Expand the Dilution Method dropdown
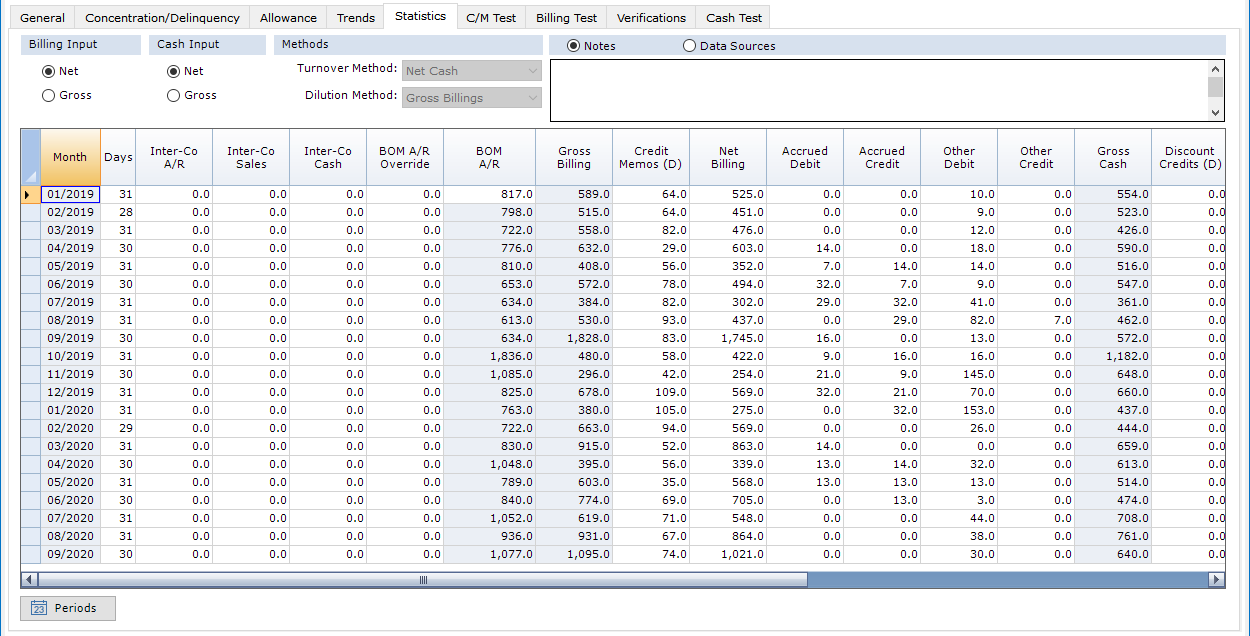This screenshot has width=1250, height=636. pos(532,98)
